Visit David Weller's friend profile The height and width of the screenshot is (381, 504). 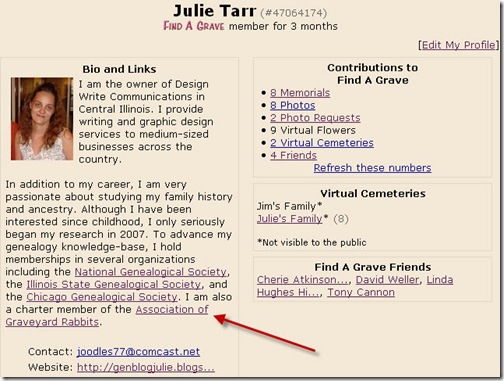coord(387,280)
